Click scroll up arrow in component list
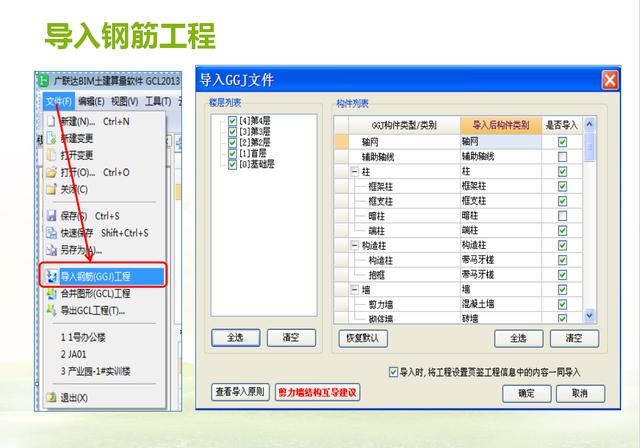The height and width of the screenshot is (448, 640). [x=589, y=124]
